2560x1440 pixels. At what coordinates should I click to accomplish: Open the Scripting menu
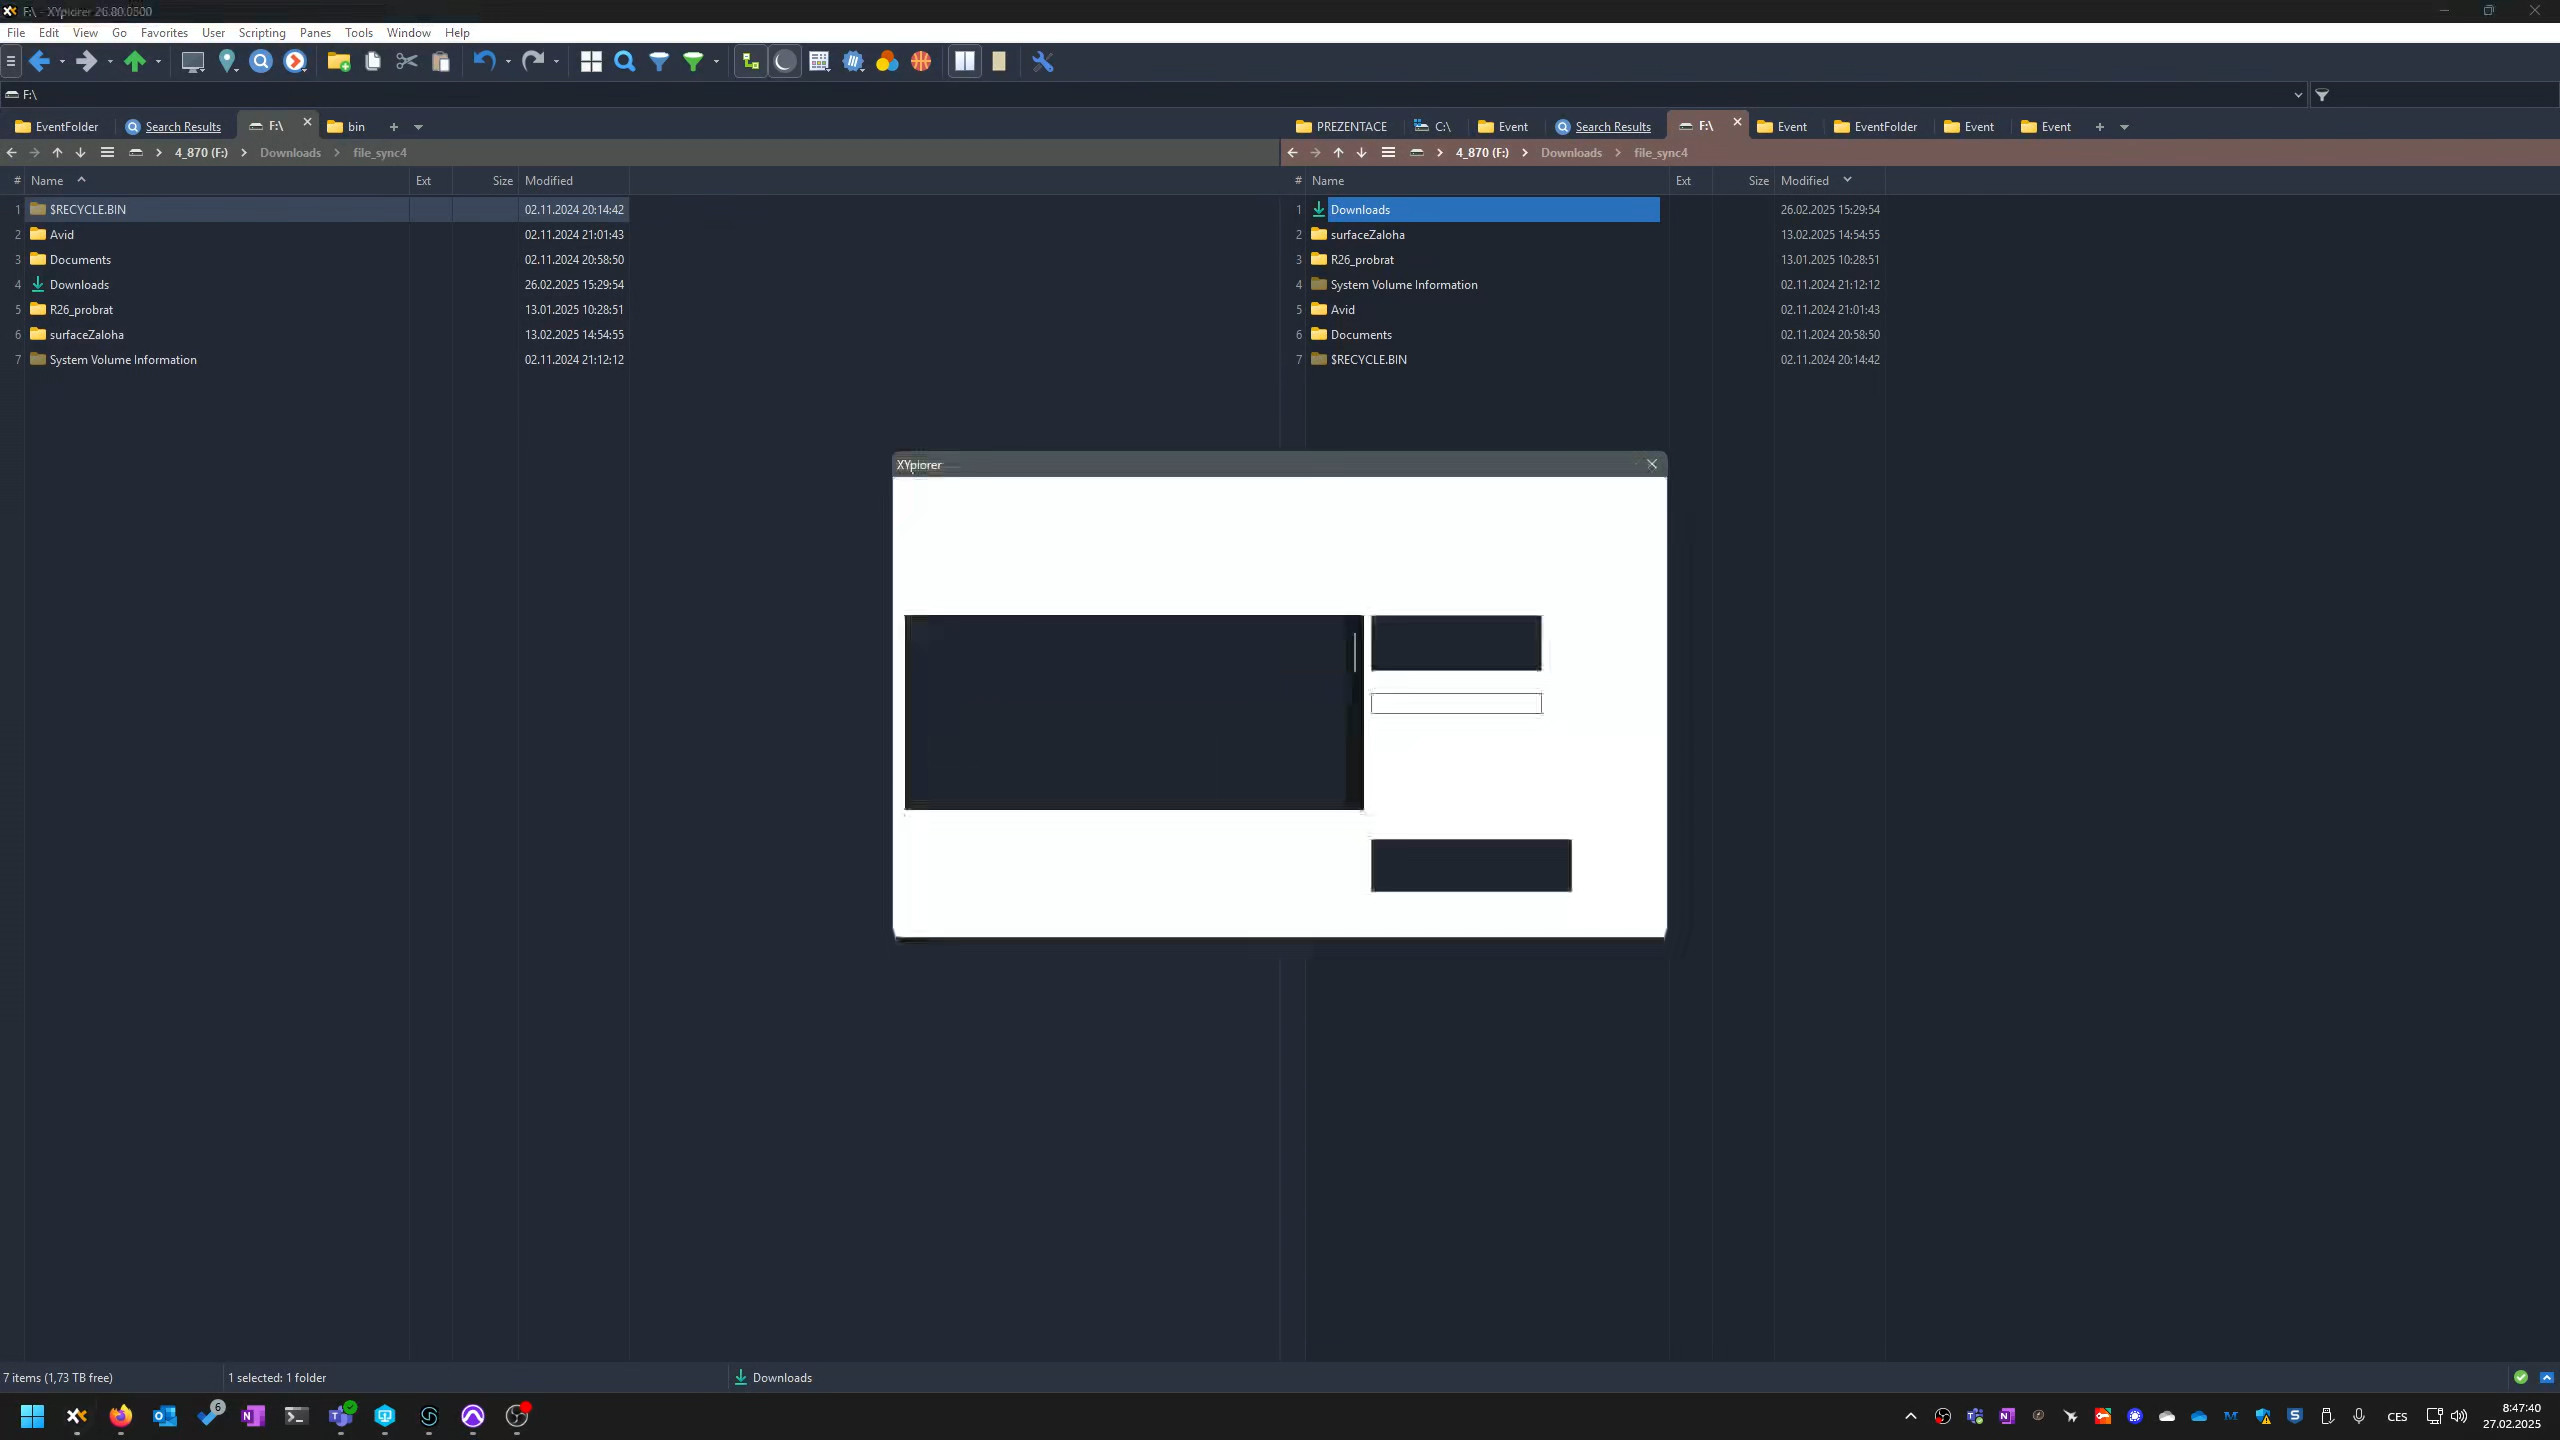262,33
